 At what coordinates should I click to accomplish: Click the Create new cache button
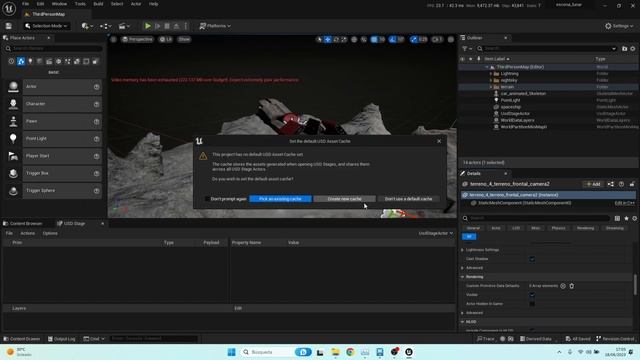click(344, 199)
